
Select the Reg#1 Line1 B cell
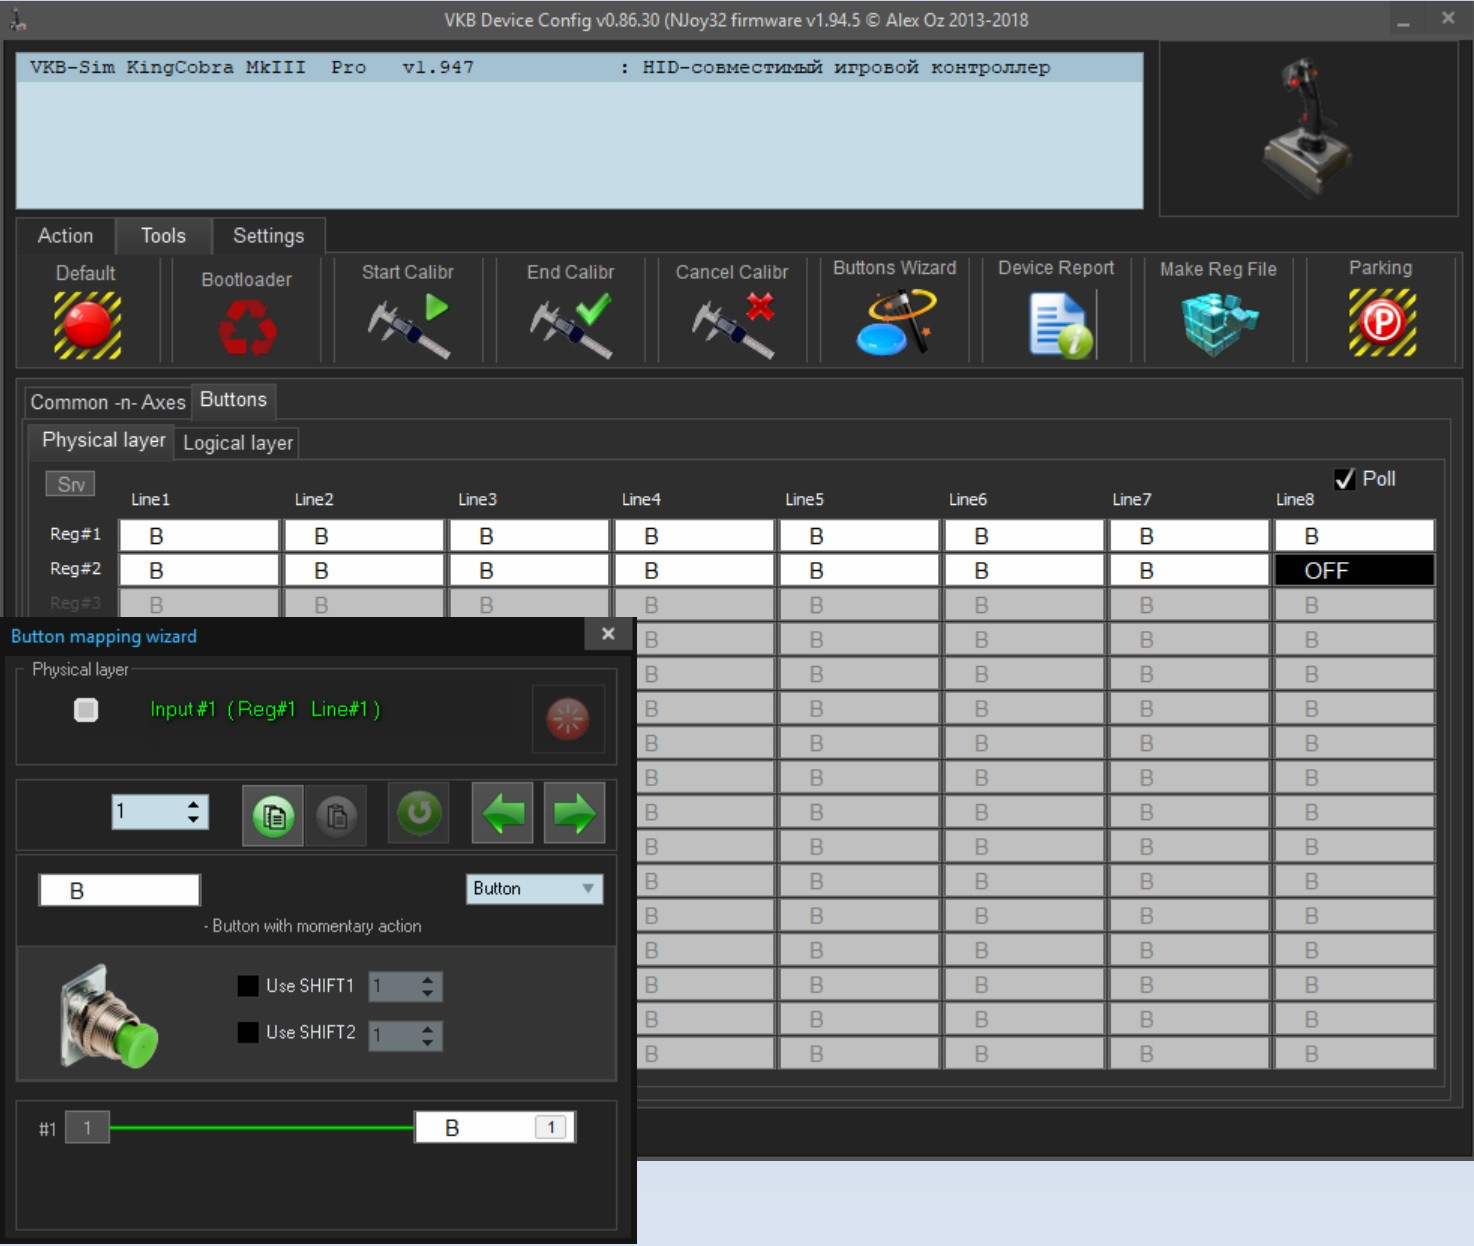click(x=199, y=536)
